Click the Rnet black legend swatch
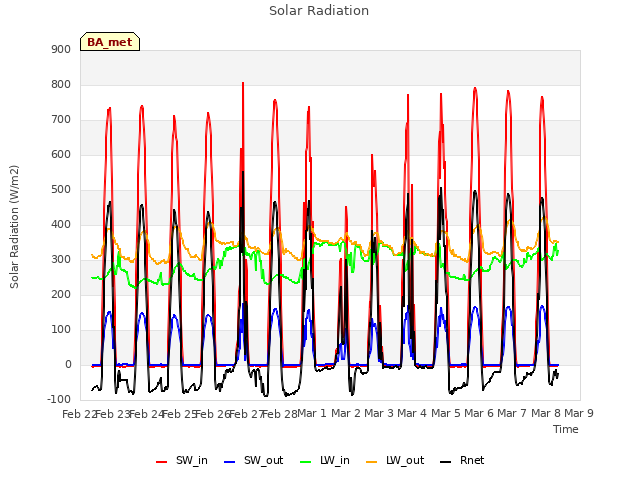Viewport: 640px width, 480px height. pos(446,462)
